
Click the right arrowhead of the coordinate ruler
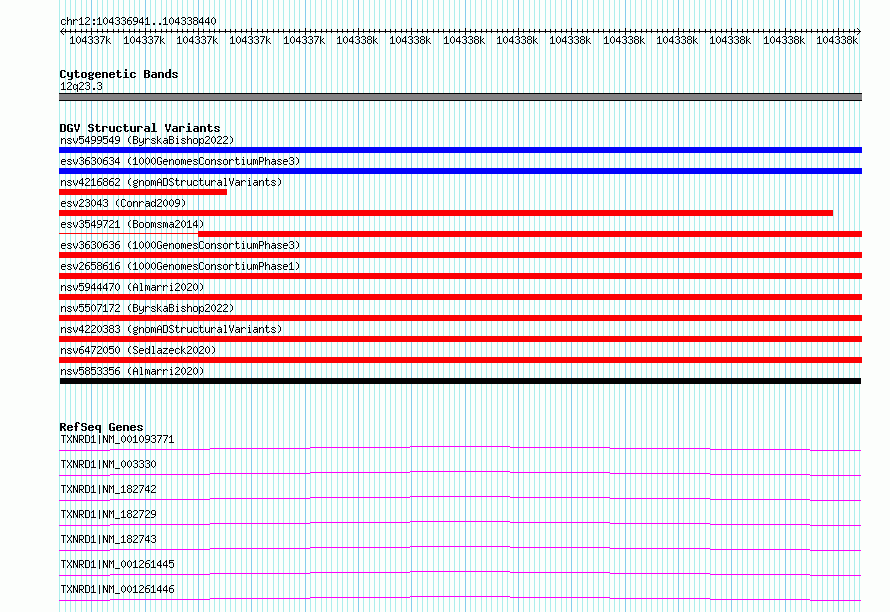click(859, 31)
